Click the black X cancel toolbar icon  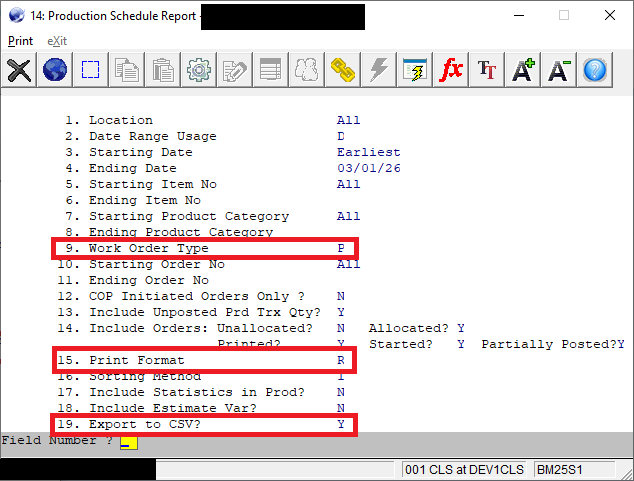pos(19,70)
